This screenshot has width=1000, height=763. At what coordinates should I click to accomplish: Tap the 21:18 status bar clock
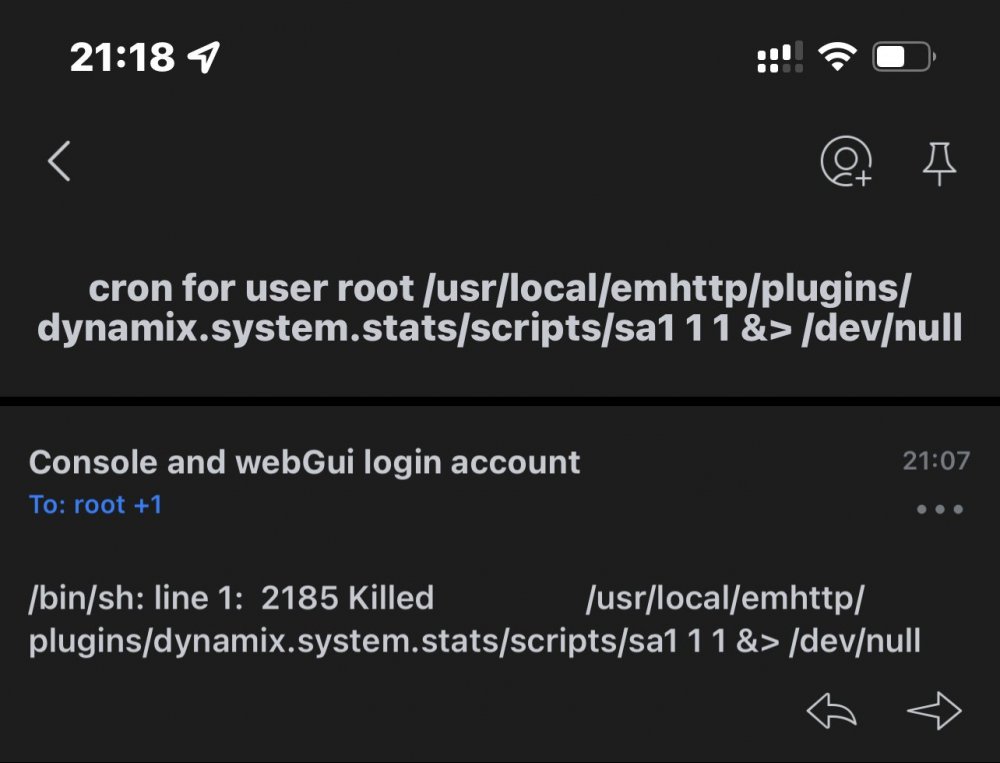[122, 57]
